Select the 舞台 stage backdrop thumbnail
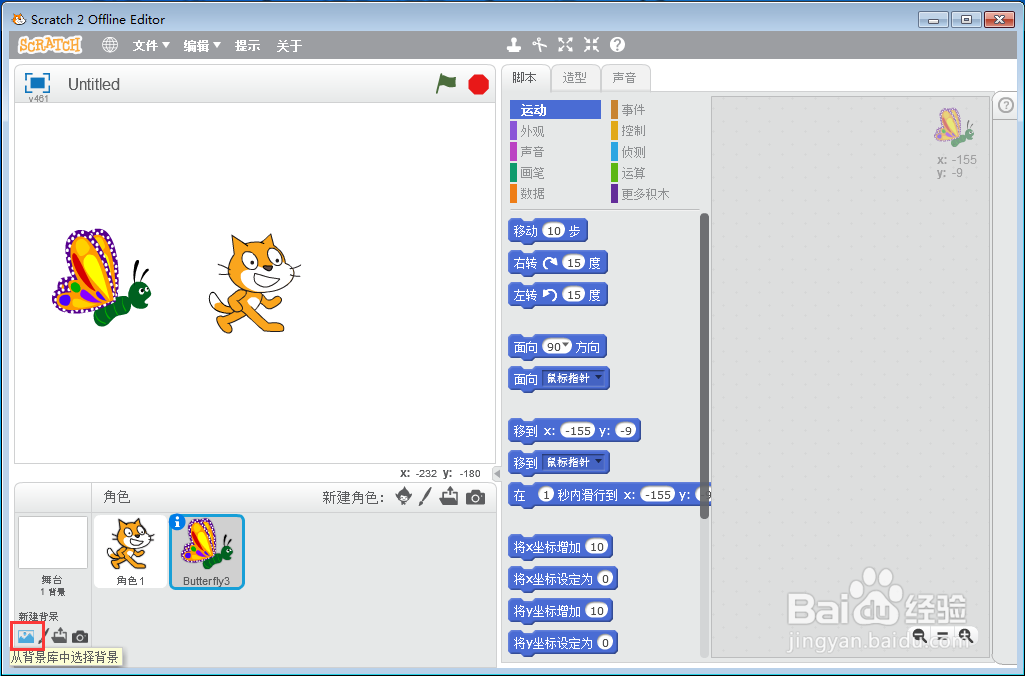The height and width of the screenshot is (676, 1025). coord(53,543)
